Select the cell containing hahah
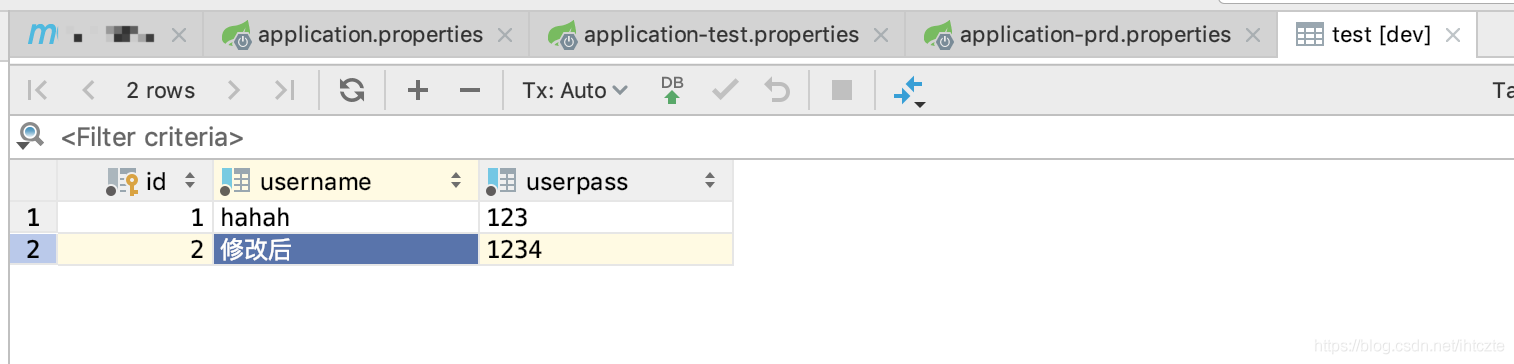The image size is (1514, 364). 346,217
